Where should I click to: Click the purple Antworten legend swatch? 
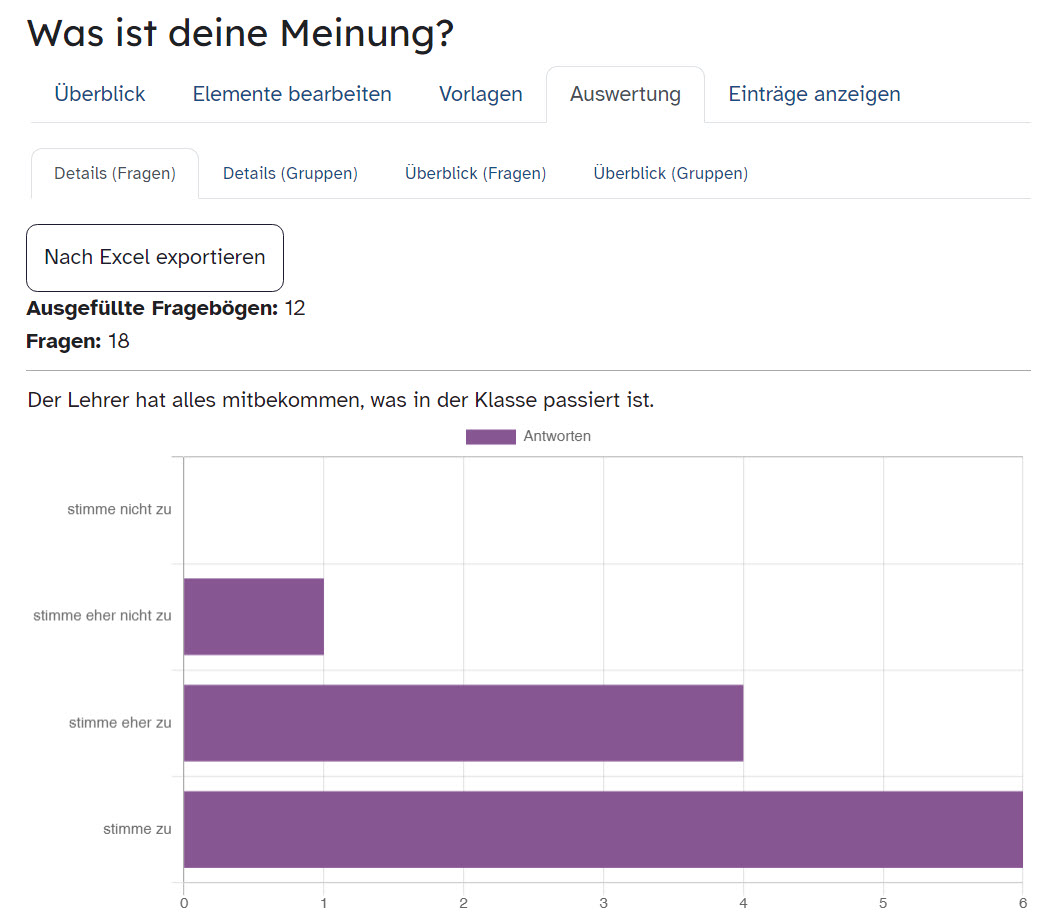point(490,436)
